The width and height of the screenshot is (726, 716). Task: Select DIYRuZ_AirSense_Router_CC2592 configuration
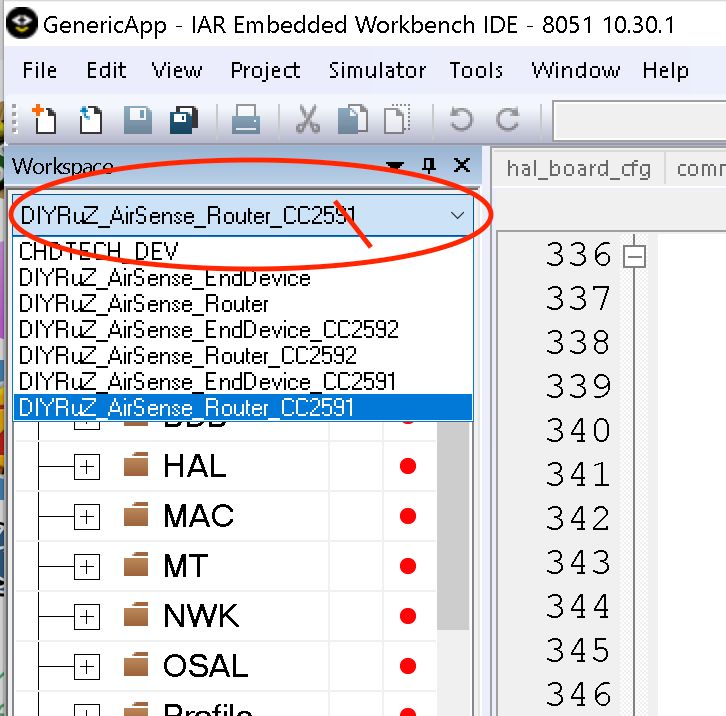(x=243, y=356)
